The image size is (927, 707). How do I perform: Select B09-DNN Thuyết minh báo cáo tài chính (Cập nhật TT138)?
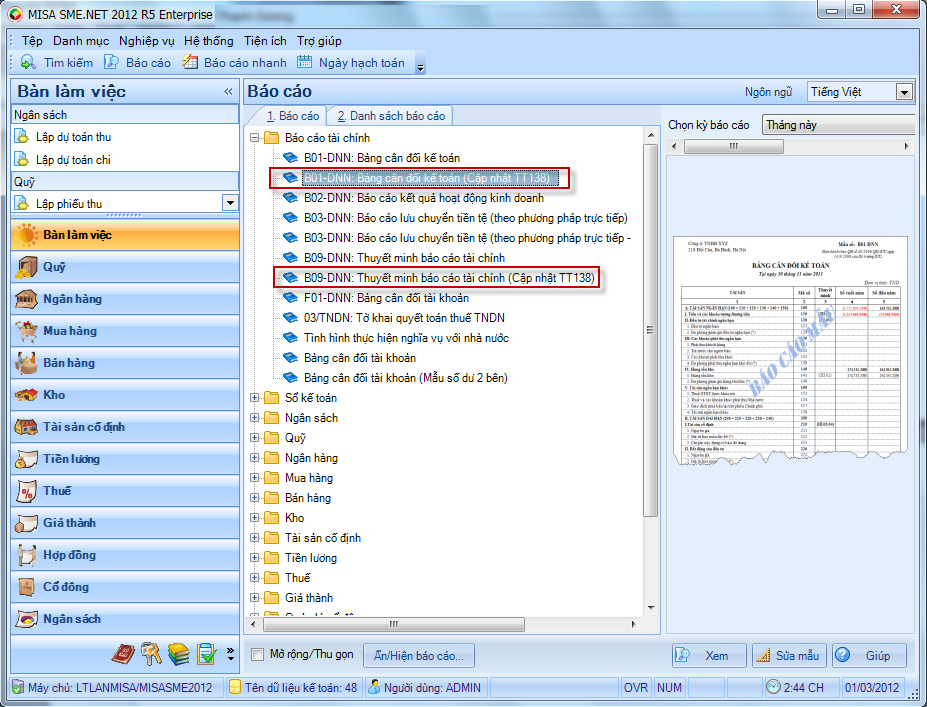point(449,278)
